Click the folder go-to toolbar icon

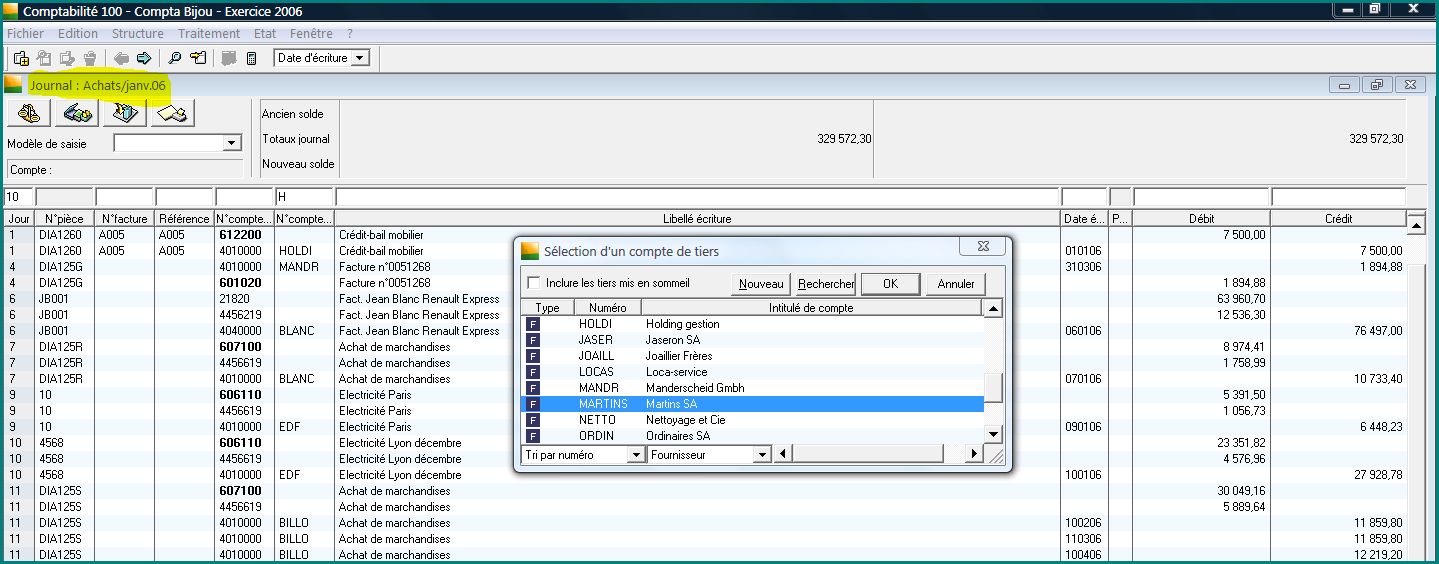pyautogui.click(x=198, y=58)
